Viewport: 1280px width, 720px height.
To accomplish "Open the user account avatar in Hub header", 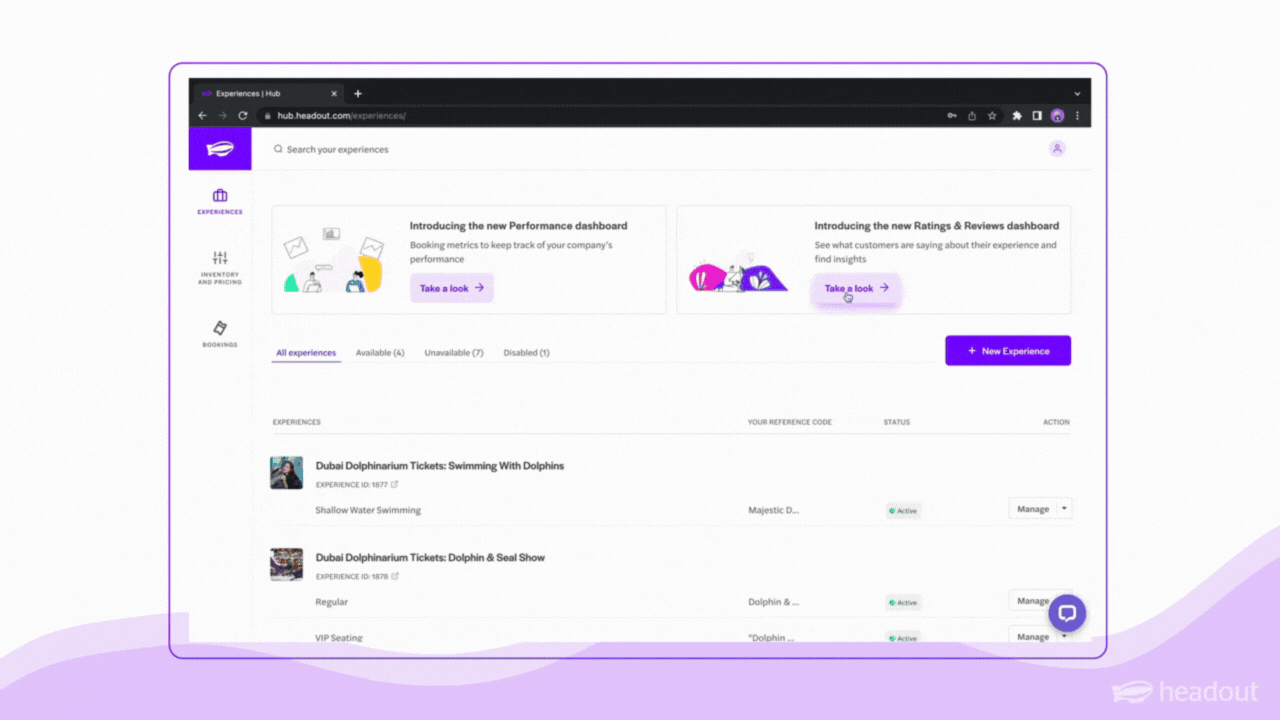I will (1057, 148).
